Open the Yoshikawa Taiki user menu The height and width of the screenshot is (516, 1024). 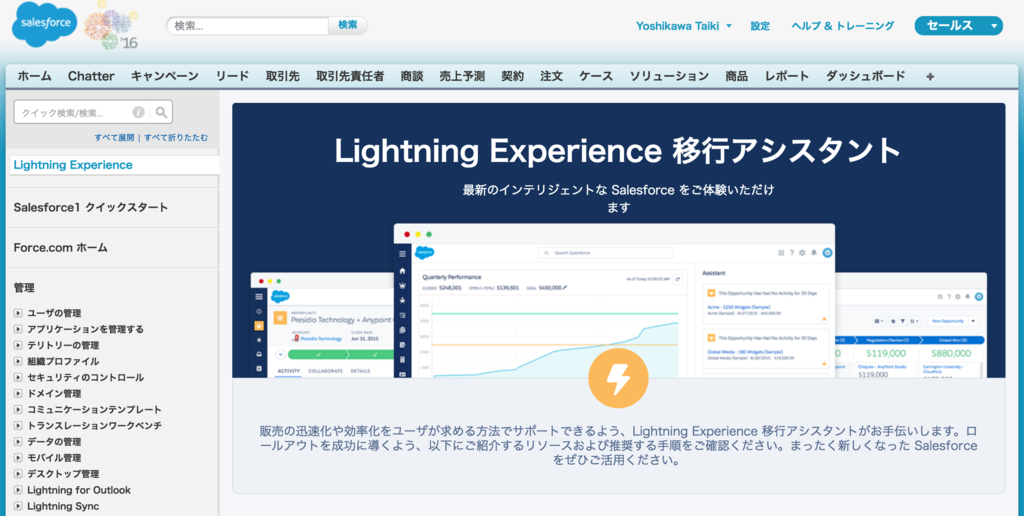[684, 26]
